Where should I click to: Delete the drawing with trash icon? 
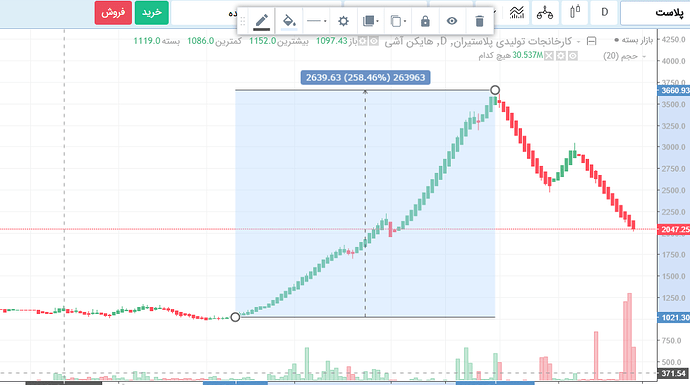479,21
